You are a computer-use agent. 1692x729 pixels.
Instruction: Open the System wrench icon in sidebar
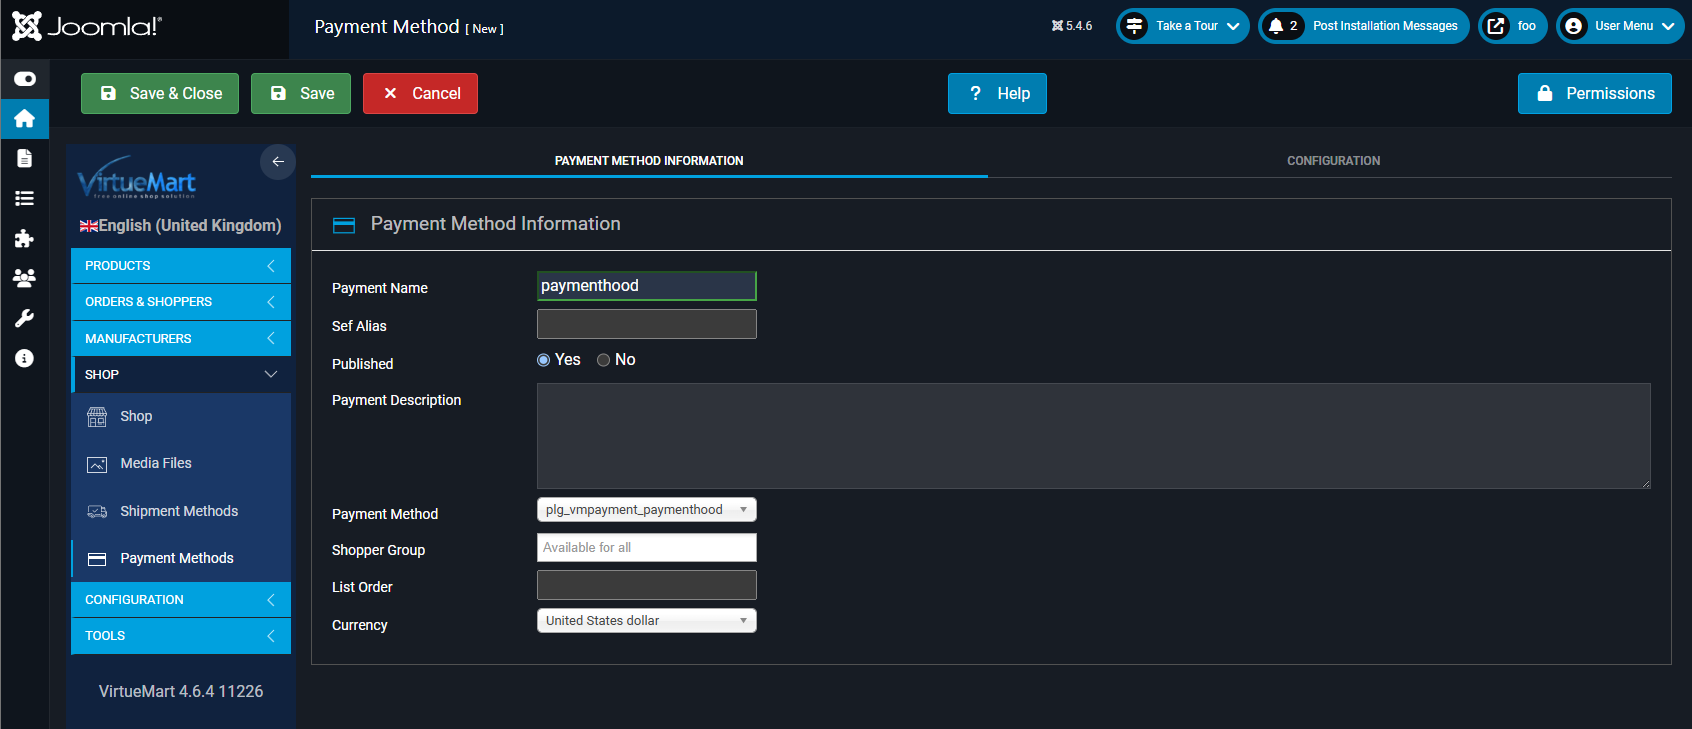point(25,318)
